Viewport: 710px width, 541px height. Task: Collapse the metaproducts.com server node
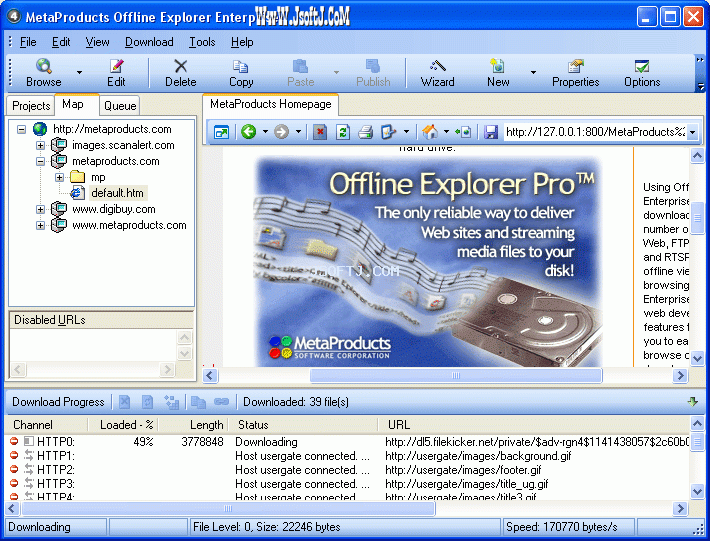click(40, 161)
